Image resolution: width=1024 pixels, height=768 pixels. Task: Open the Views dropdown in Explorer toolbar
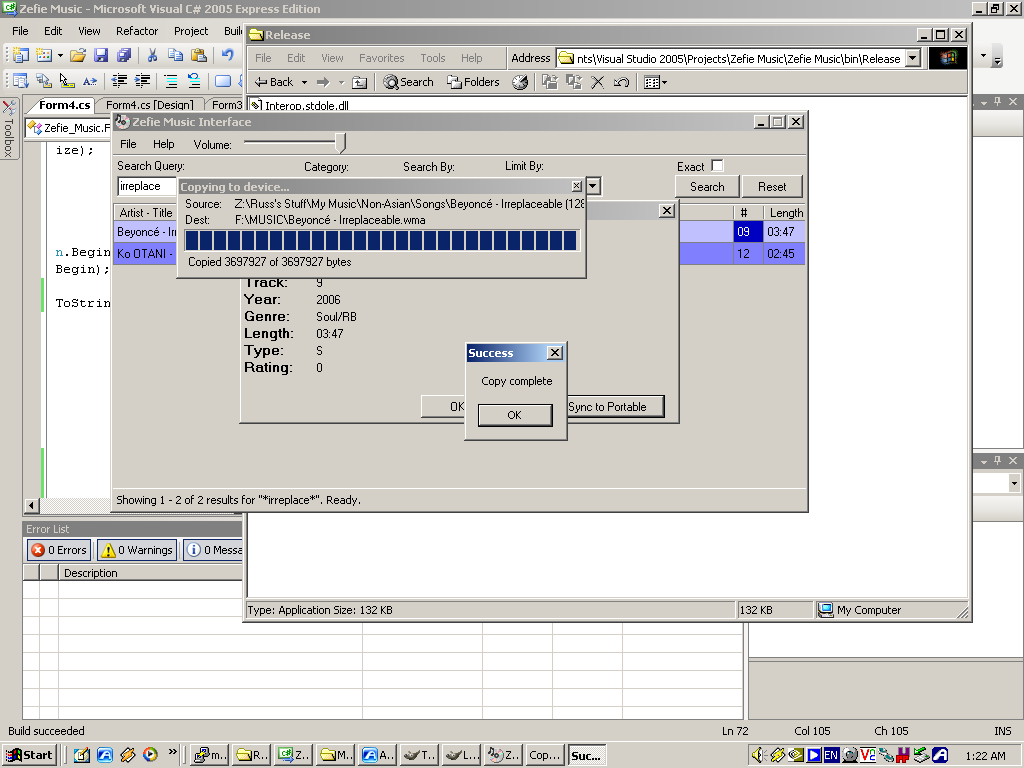(655, 83)
